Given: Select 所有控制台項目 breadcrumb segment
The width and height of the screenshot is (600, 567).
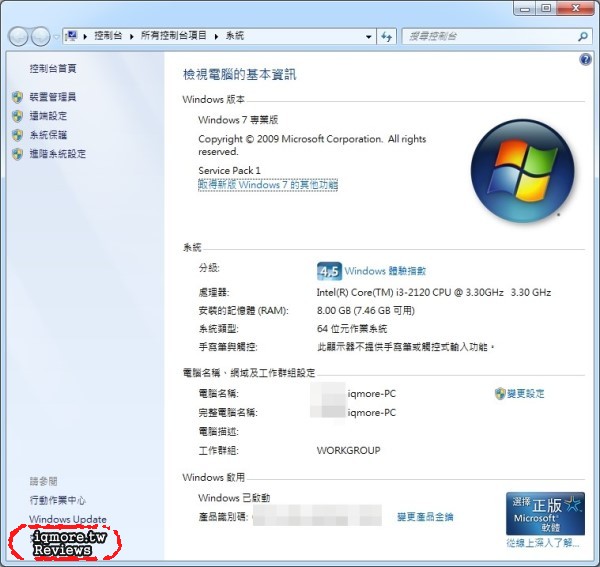Looking at the screenshot, I should pyautogui.click(x=173, y=36).
